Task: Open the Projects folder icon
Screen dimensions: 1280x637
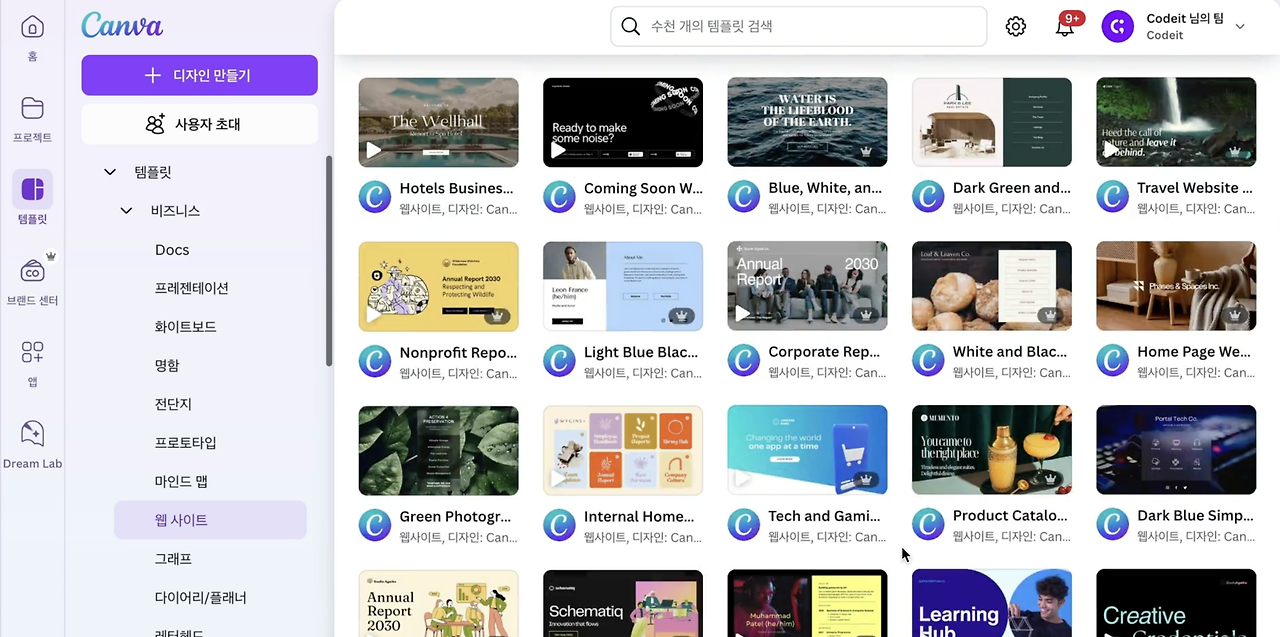Action: pos(32,108)
